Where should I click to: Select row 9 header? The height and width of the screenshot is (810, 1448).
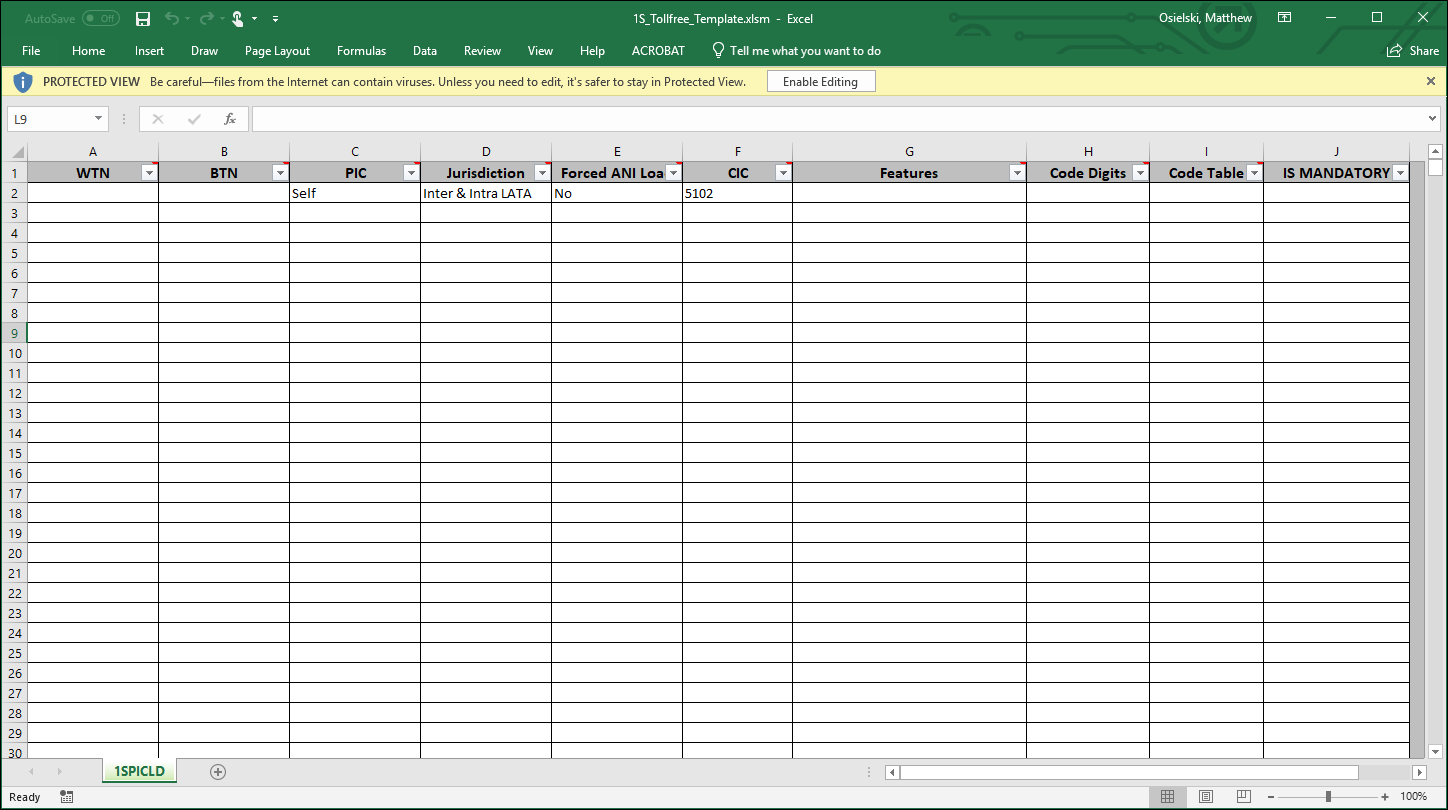pos(14,333)
